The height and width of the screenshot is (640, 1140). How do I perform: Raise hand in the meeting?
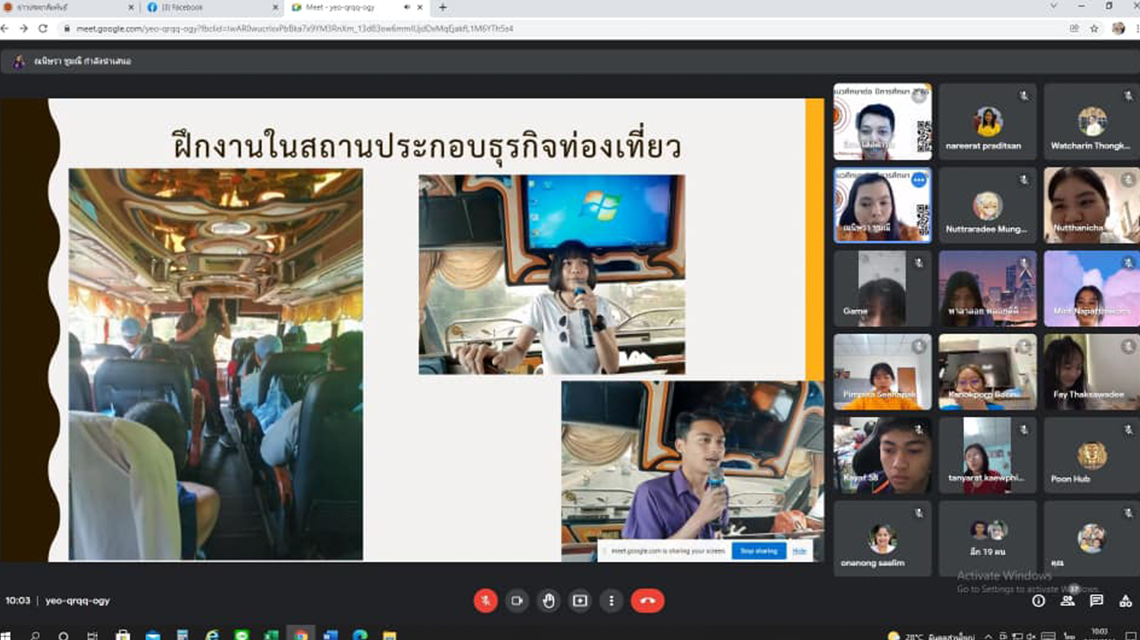click(x=548, y=601)
